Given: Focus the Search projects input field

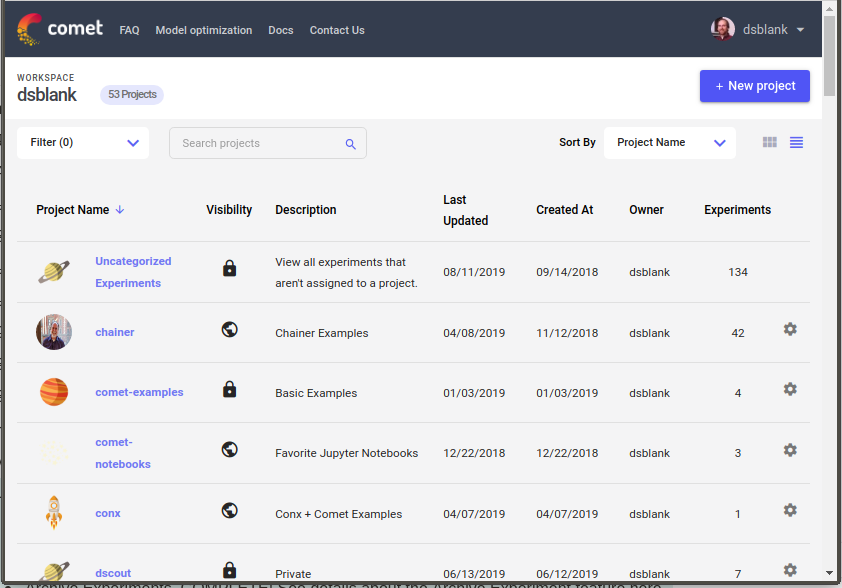Looking at the screenshot, I should pyautogui.click(x=268, y=143).
